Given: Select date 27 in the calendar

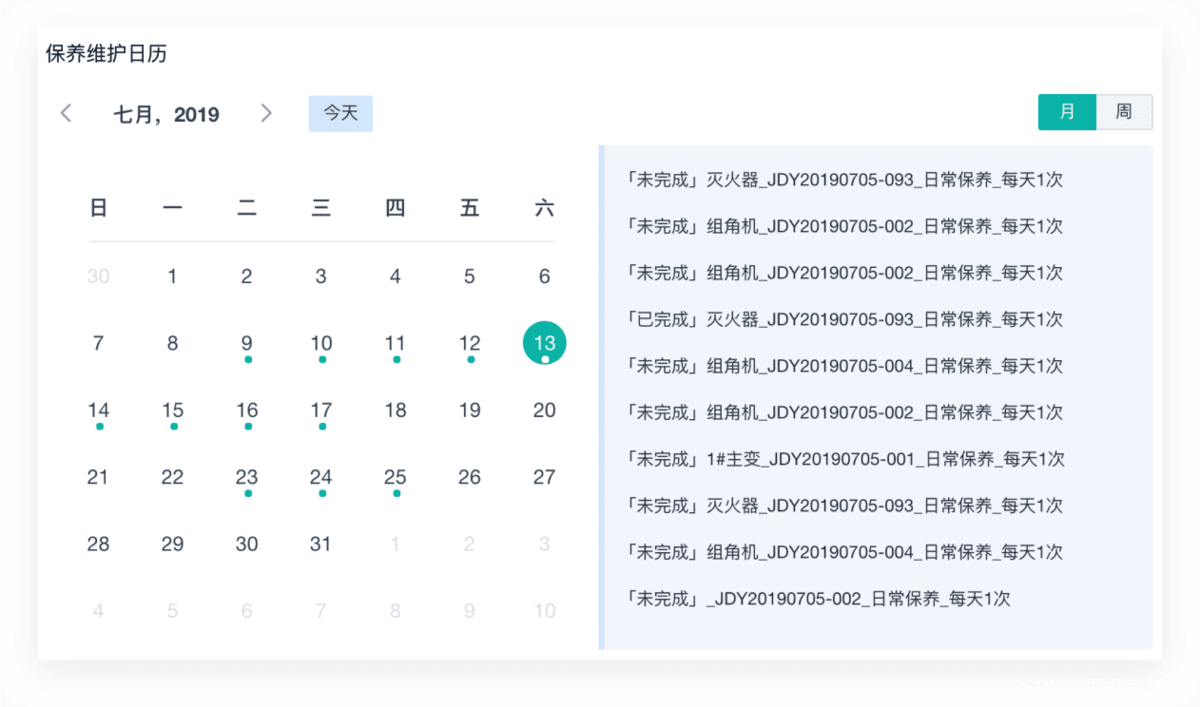Looking at the screenshot, I should tap(544, 477).
